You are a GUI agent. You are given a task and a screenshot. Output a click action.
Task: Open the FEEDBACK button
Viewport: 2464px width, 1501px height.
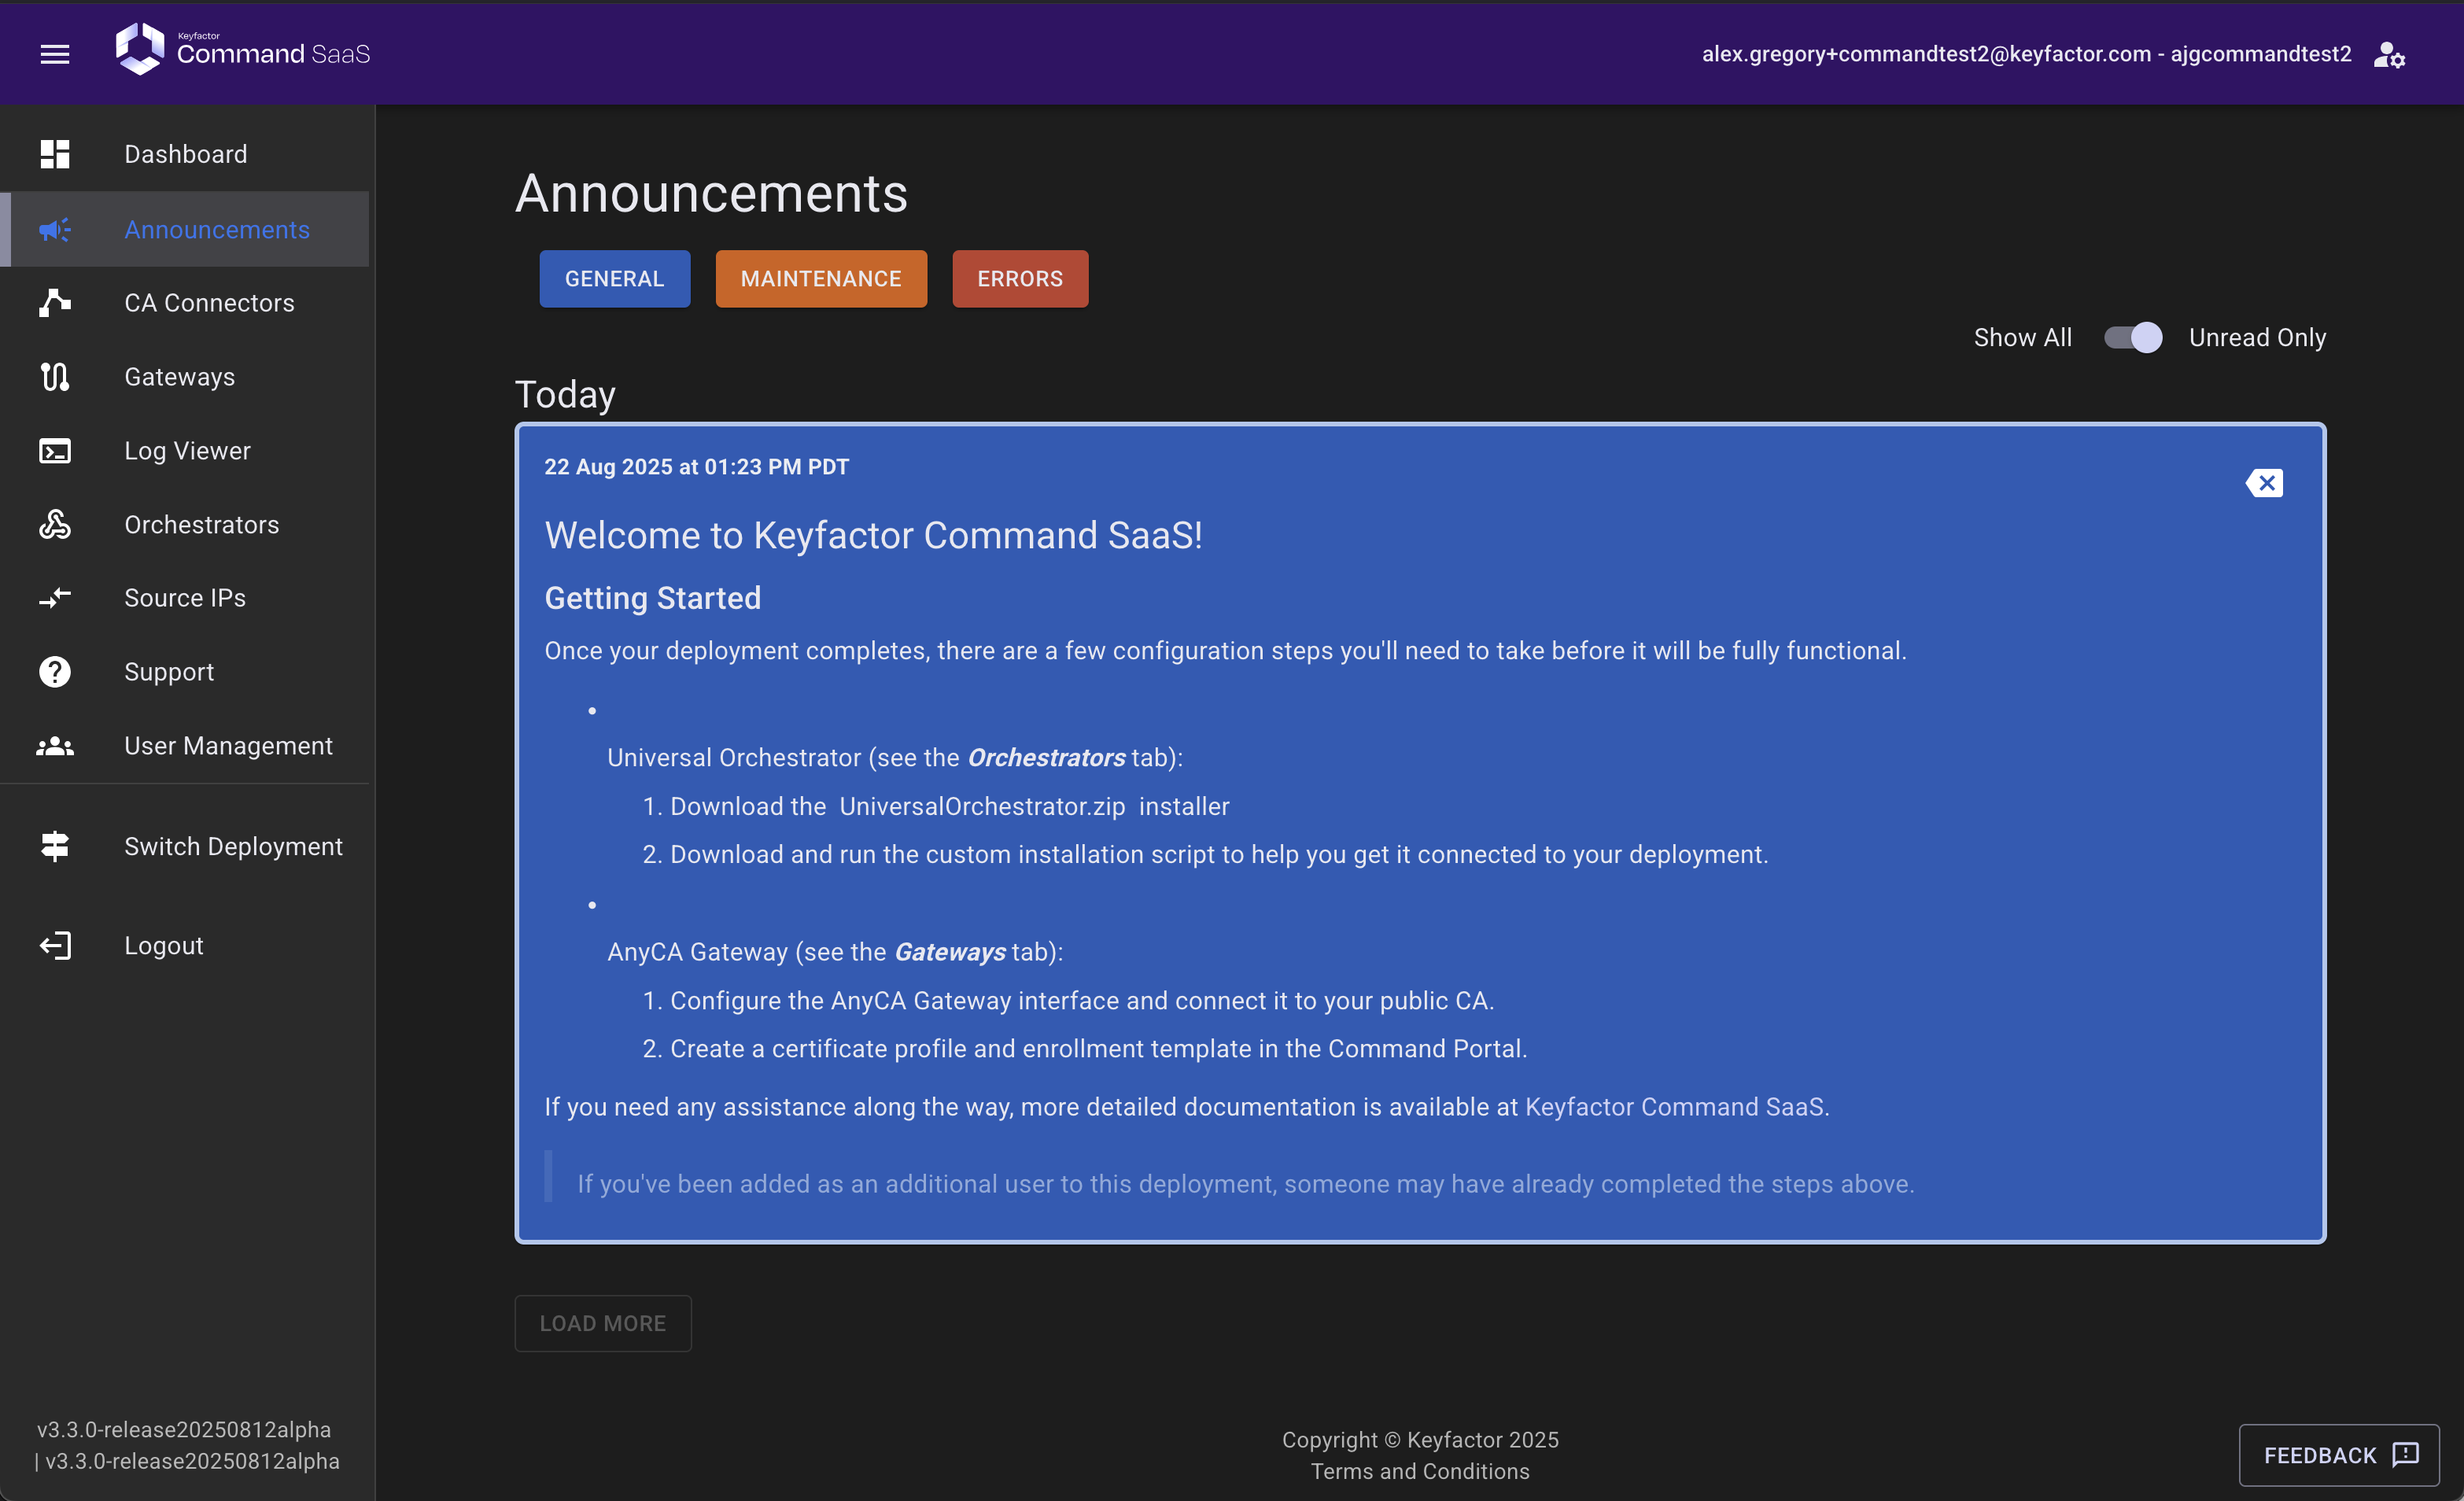2338,1455
